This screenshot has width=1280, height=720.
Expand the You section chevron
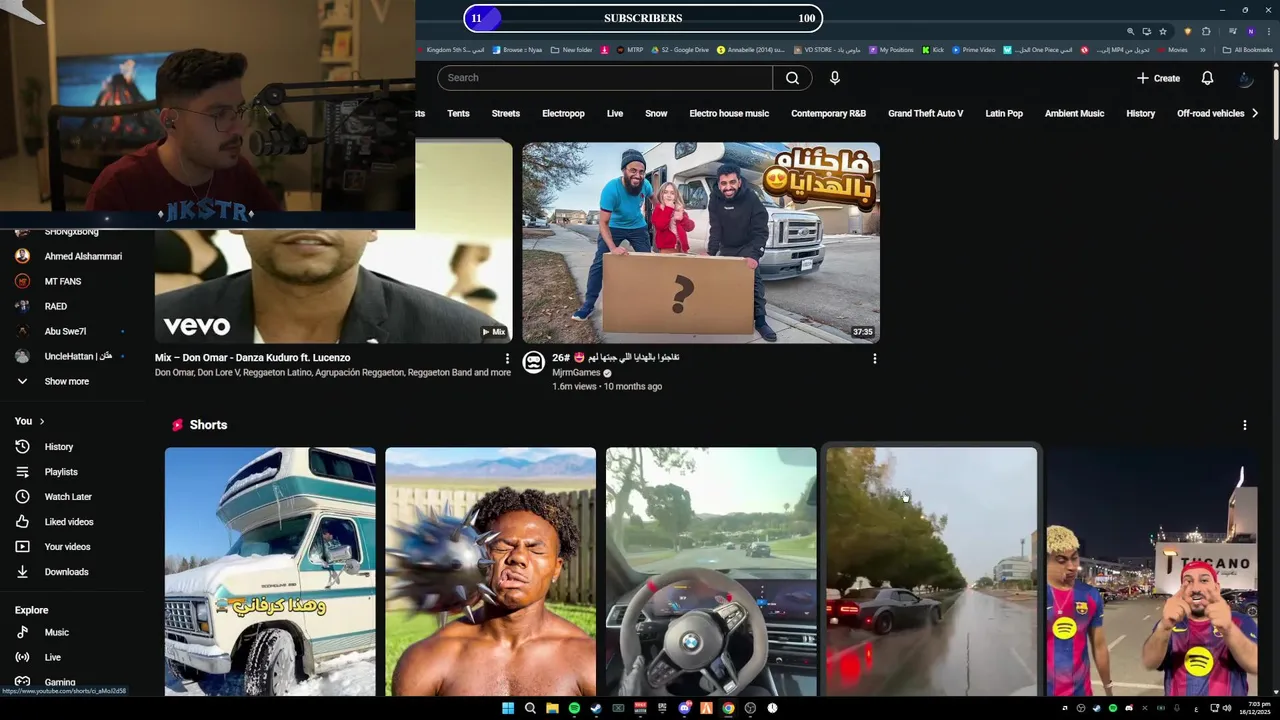pos(42,421)
